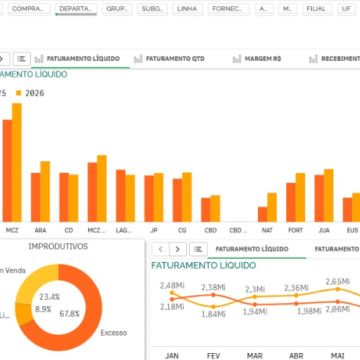Click the ABR month axis label
360x360 pixels.
(296, 356)
